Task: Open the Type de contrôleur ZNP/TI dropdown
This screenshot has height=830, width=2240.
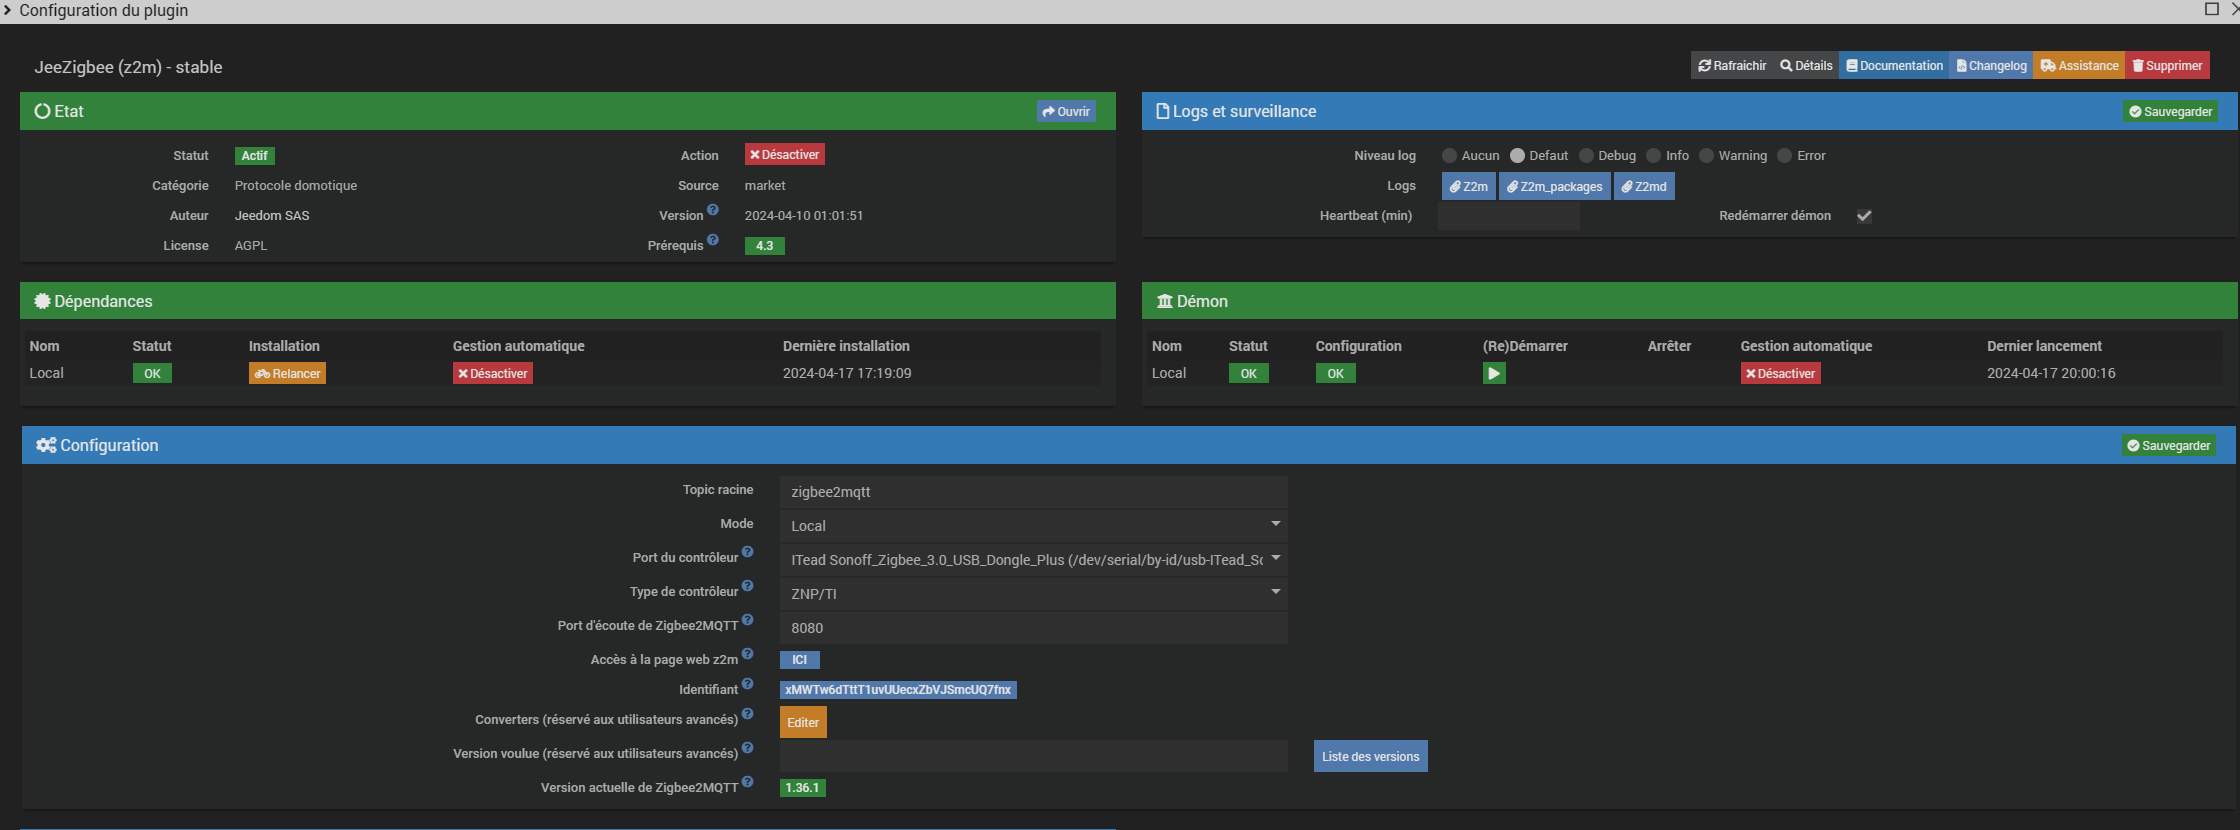Action: point(1033,593)
